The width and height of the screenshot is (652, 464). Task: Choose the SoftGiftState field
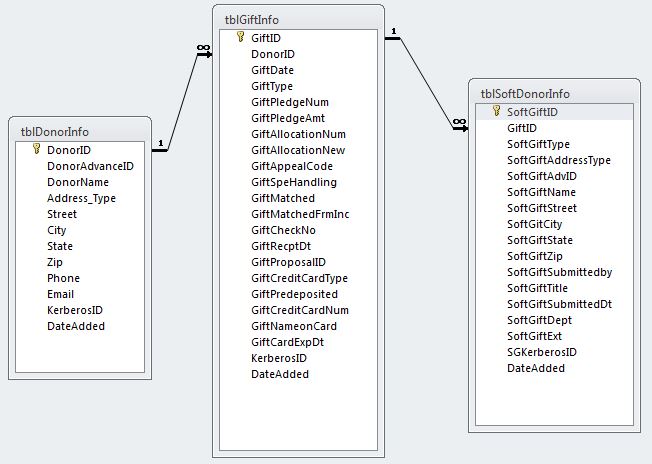554,240
